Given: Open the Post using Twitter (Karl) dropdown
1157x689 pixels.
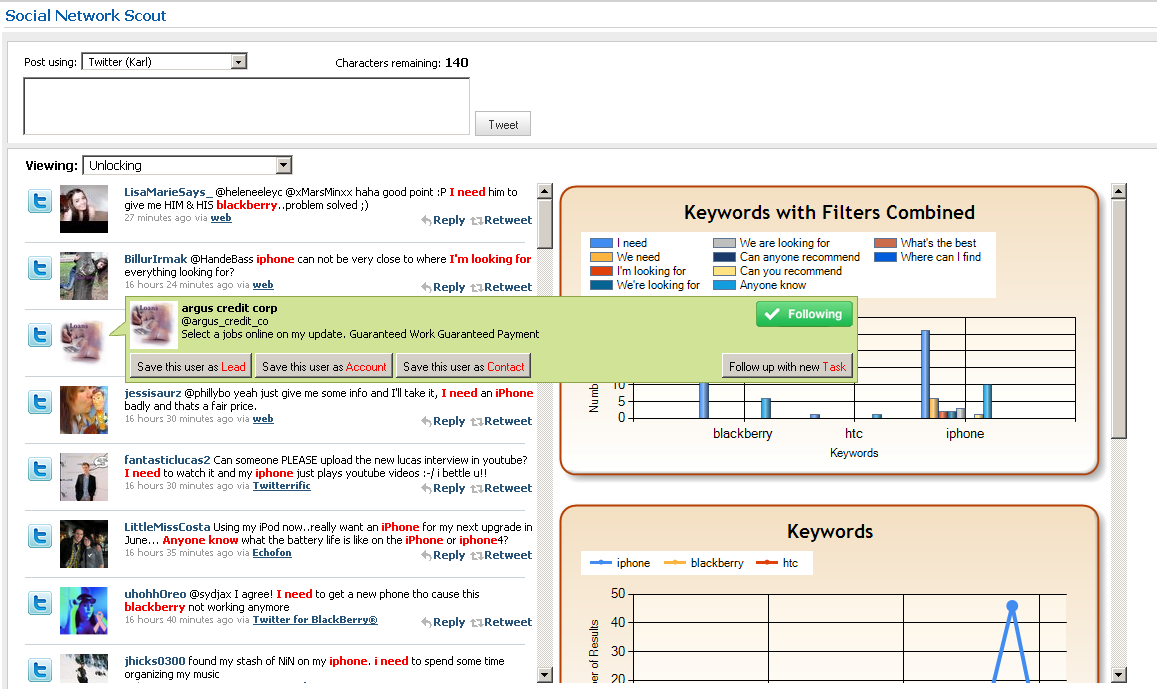Looking at the screenshot, I should click(x=164, y=62).
